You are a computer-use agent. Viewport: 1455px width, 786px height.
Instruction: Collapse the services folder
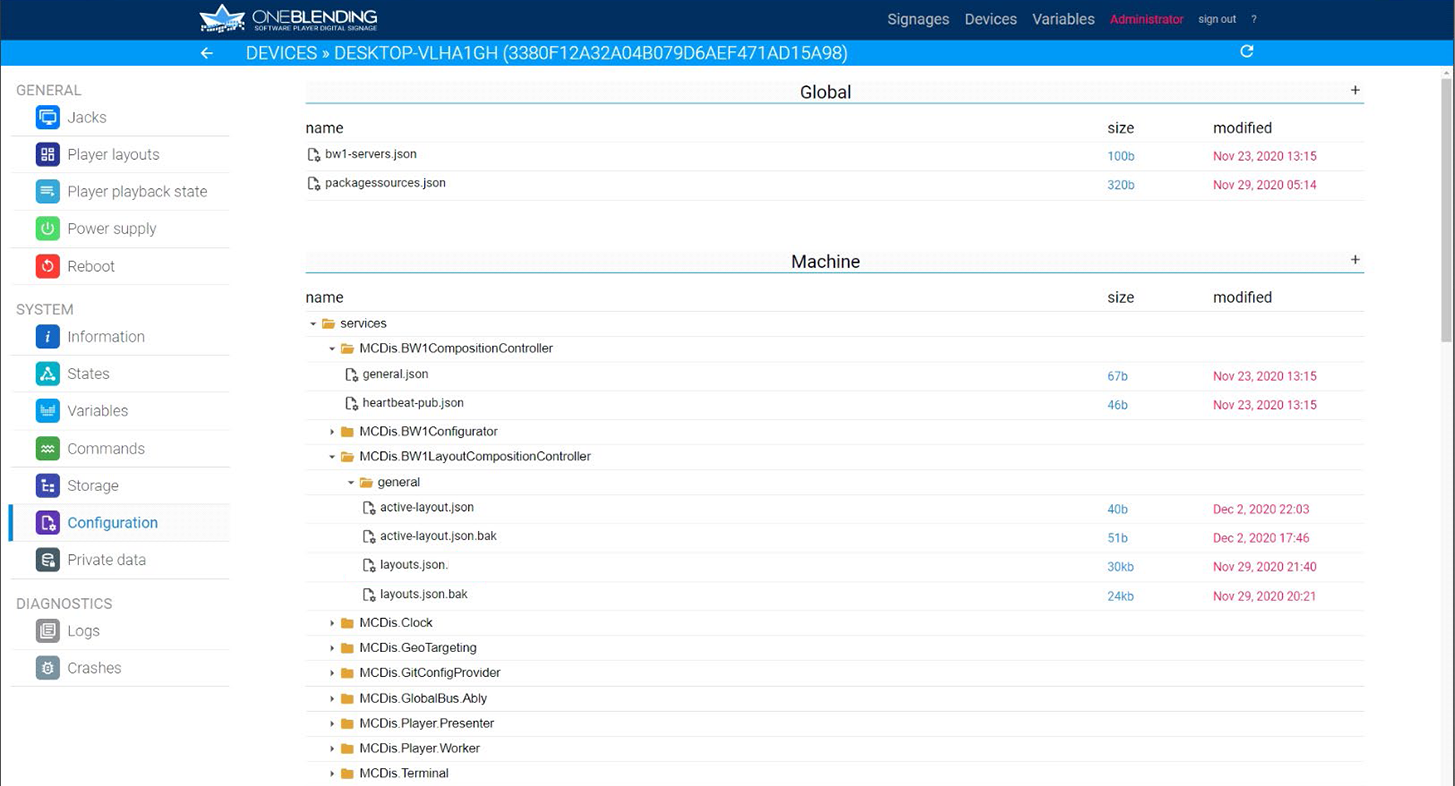313,324
